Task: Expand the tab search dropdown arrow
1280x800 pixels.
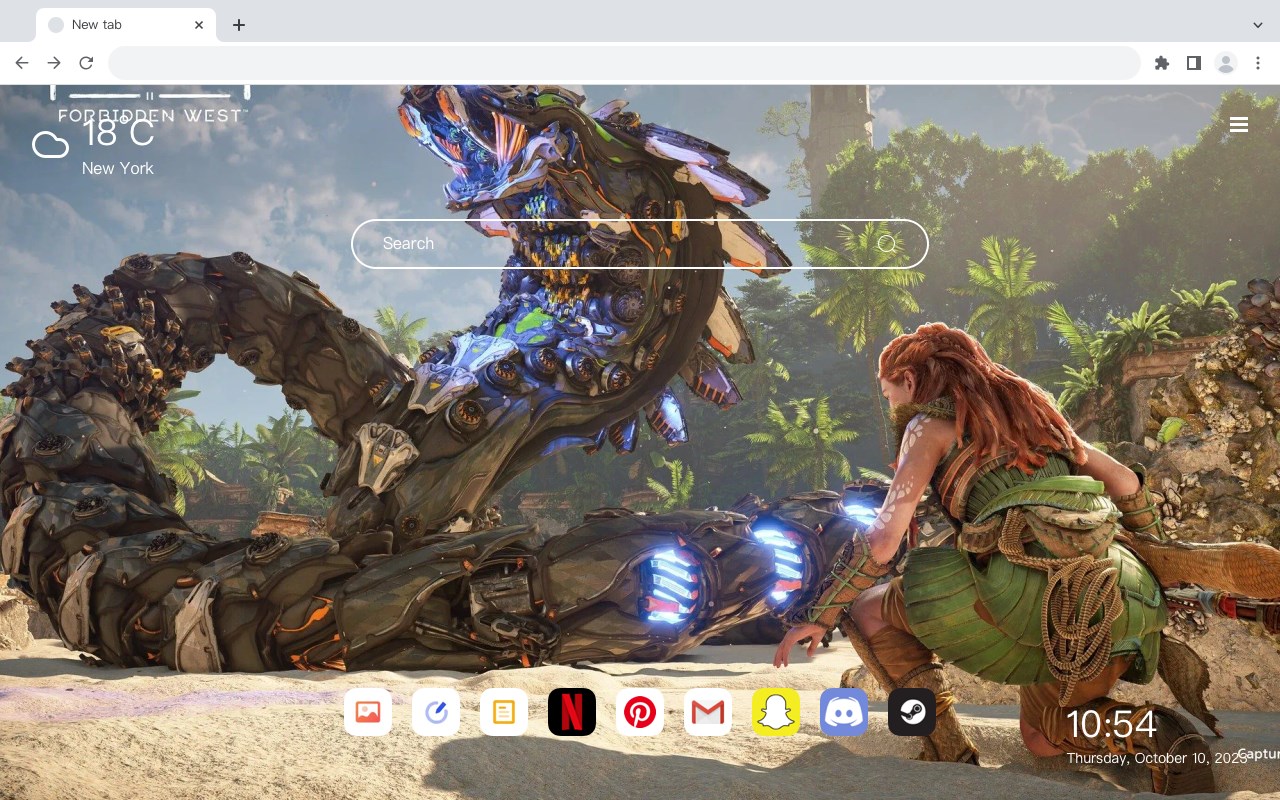Action: point(1258,25)
